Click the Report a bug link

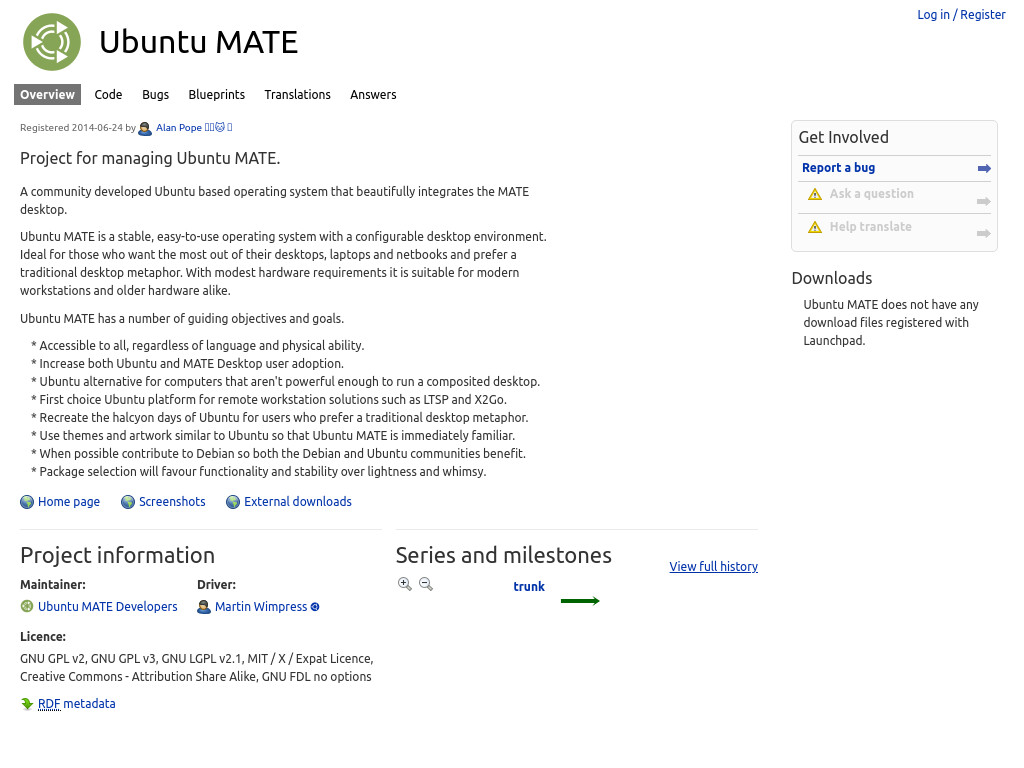point(839,167)
